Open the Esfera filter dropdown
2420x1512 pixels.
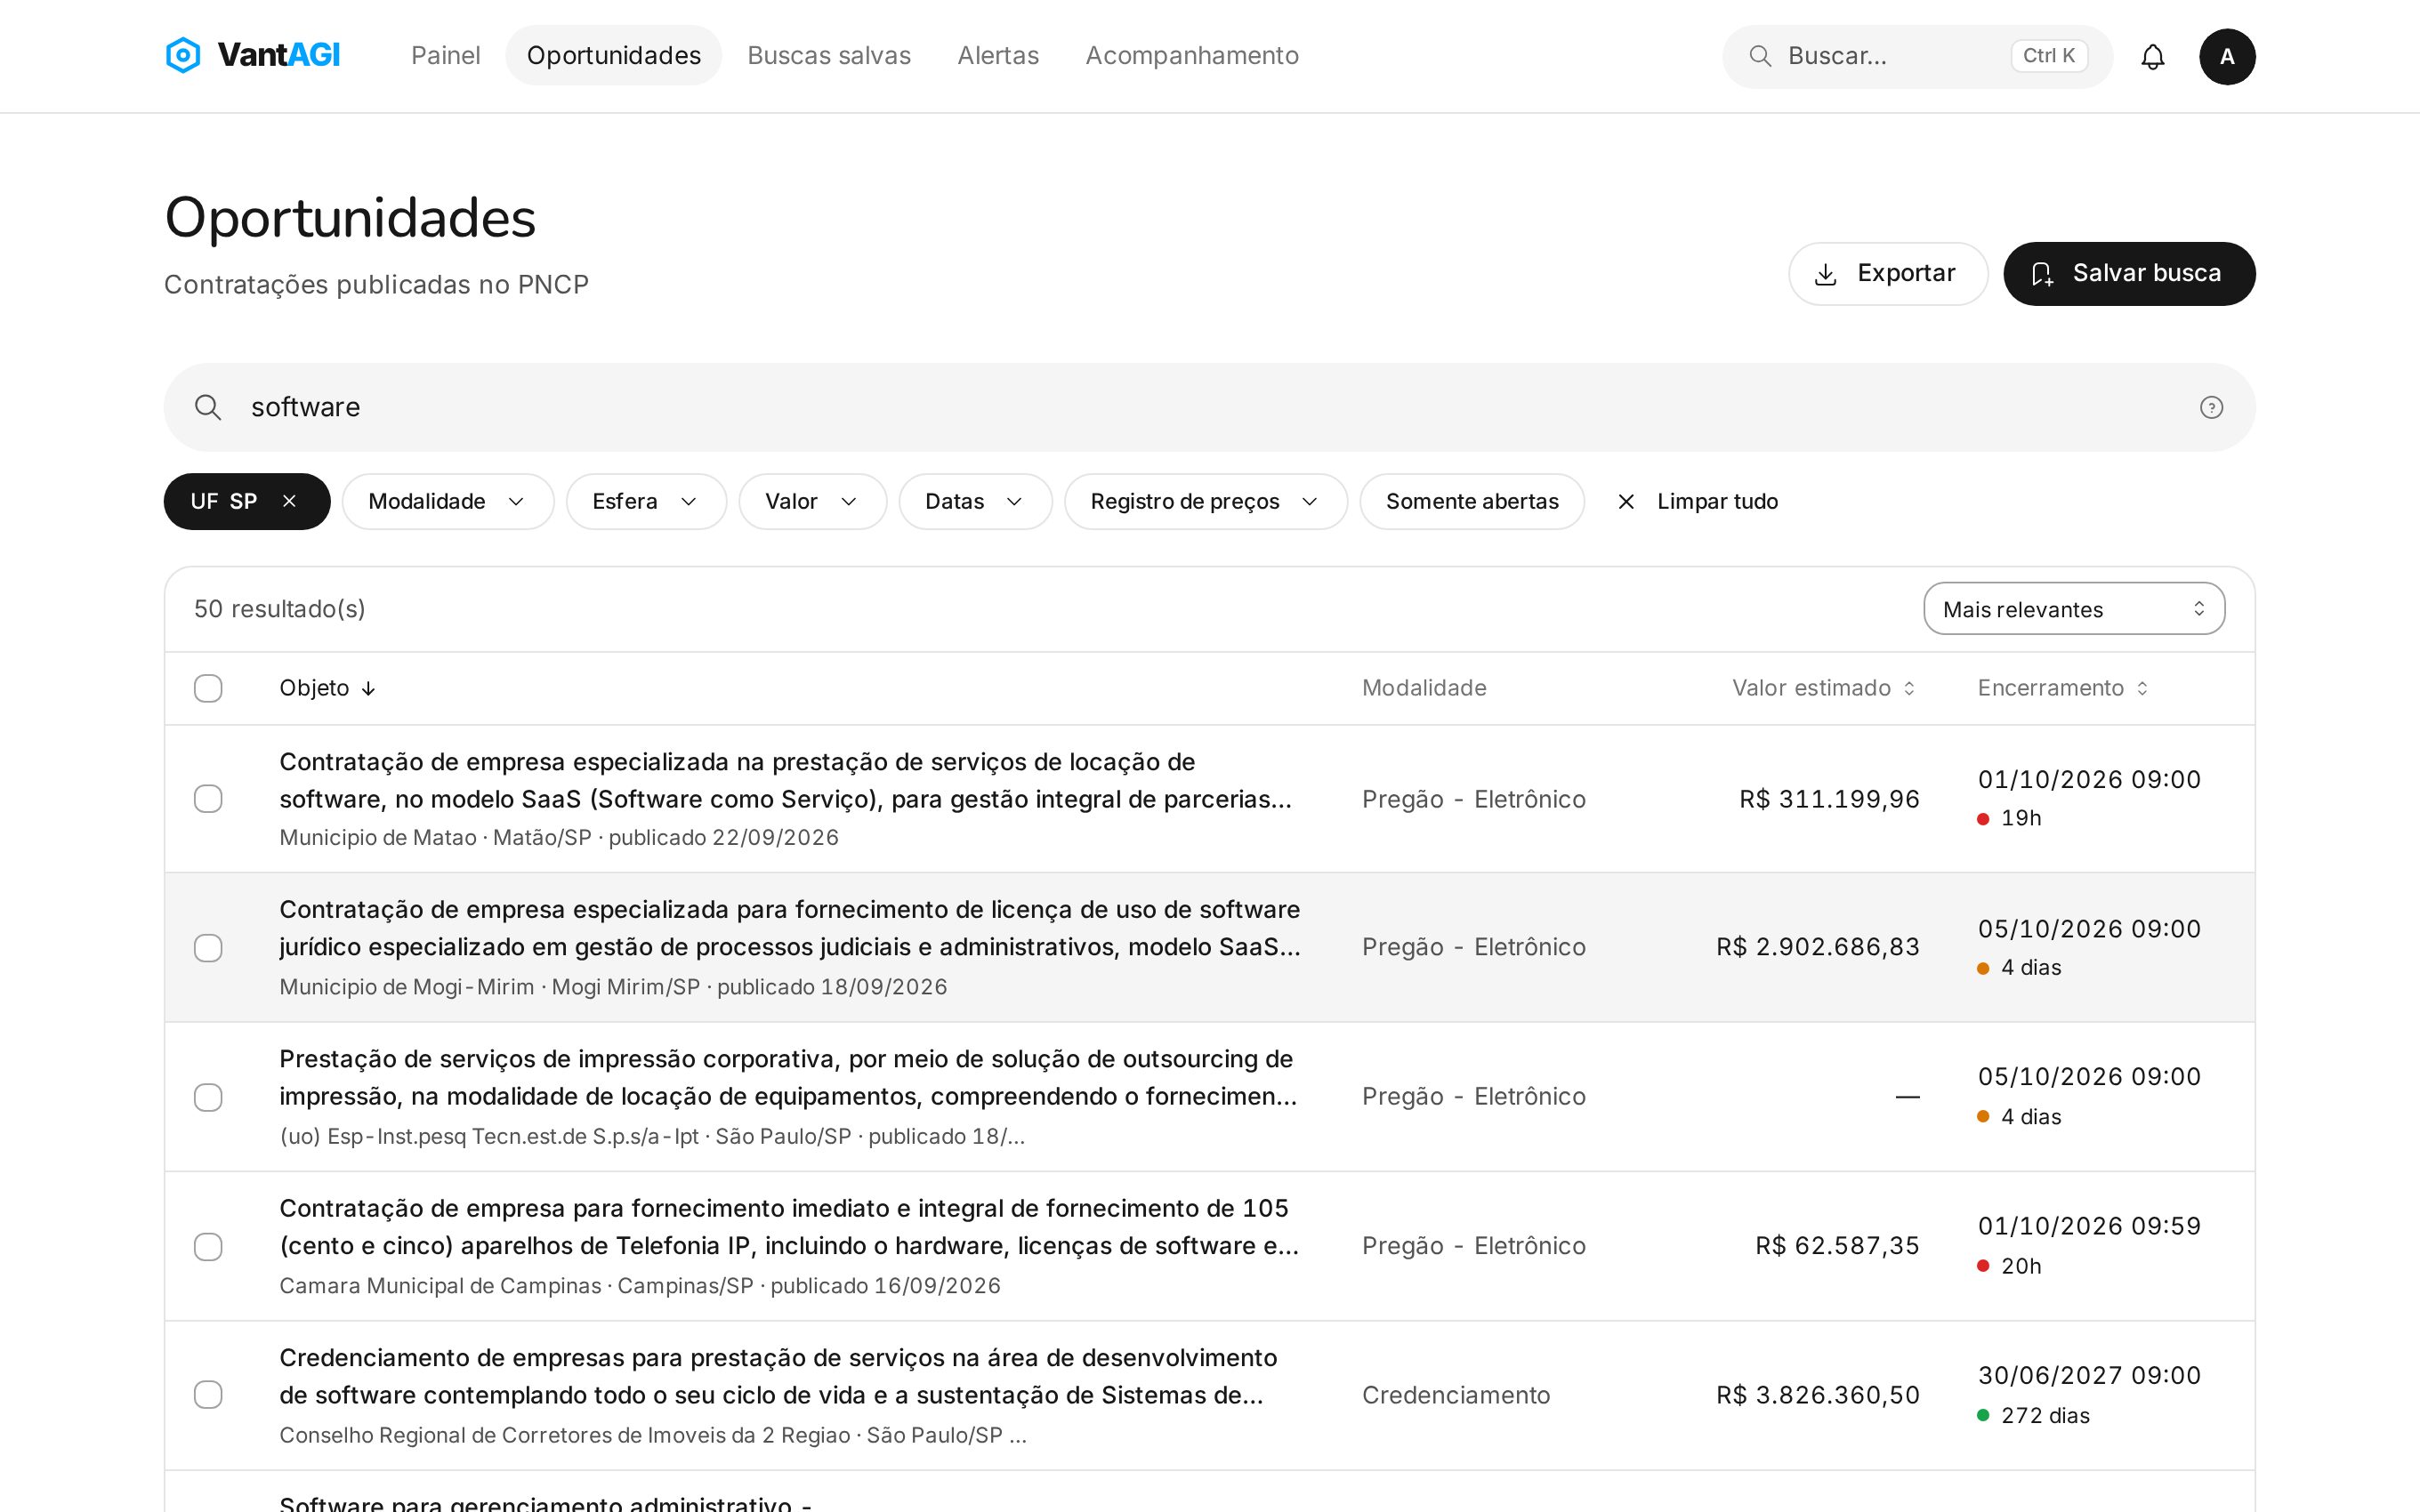click(x=646, y=501)
